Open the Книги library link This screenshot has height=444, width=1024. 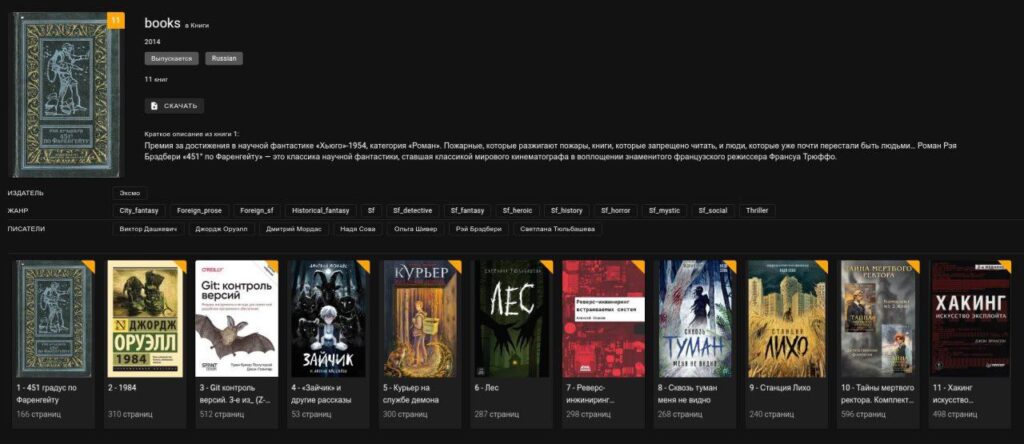click(200, 25)
